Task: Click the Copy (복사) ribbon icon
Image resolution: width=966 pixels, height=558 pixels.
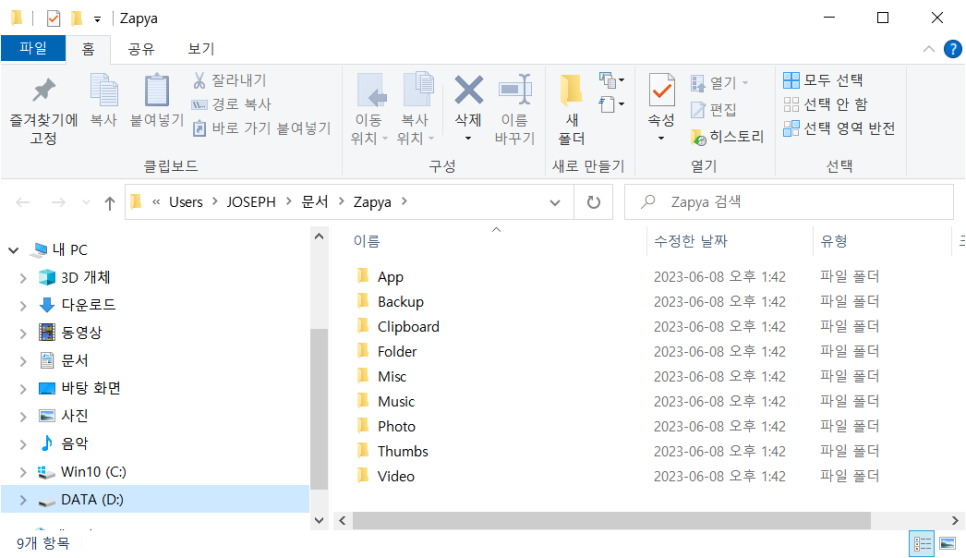Action: coord(104,90)
